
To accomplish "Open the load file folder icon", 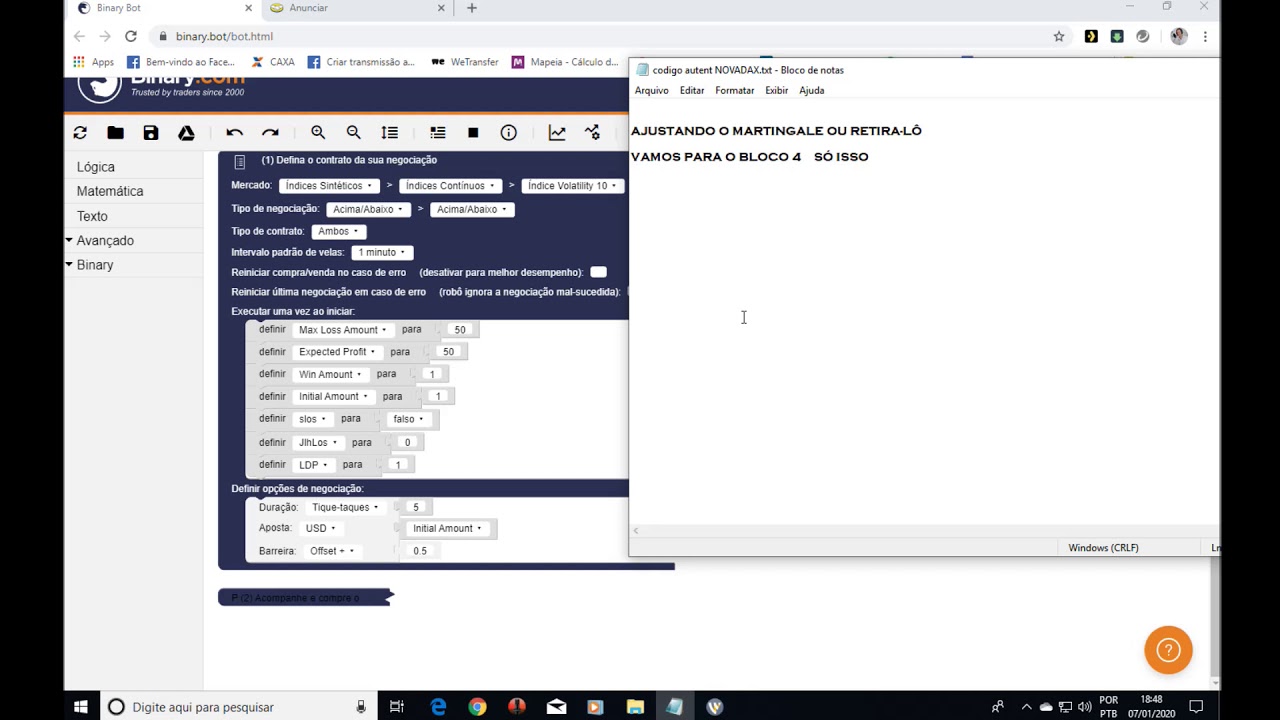I will [116, 133].
